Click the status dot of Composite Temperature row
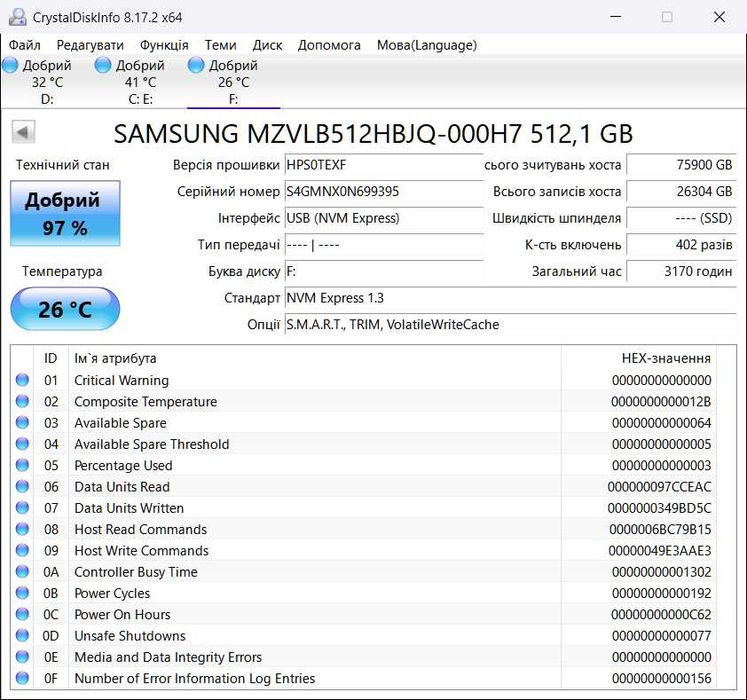This screenshot has height=700, width=747. (x=22, y=401)
